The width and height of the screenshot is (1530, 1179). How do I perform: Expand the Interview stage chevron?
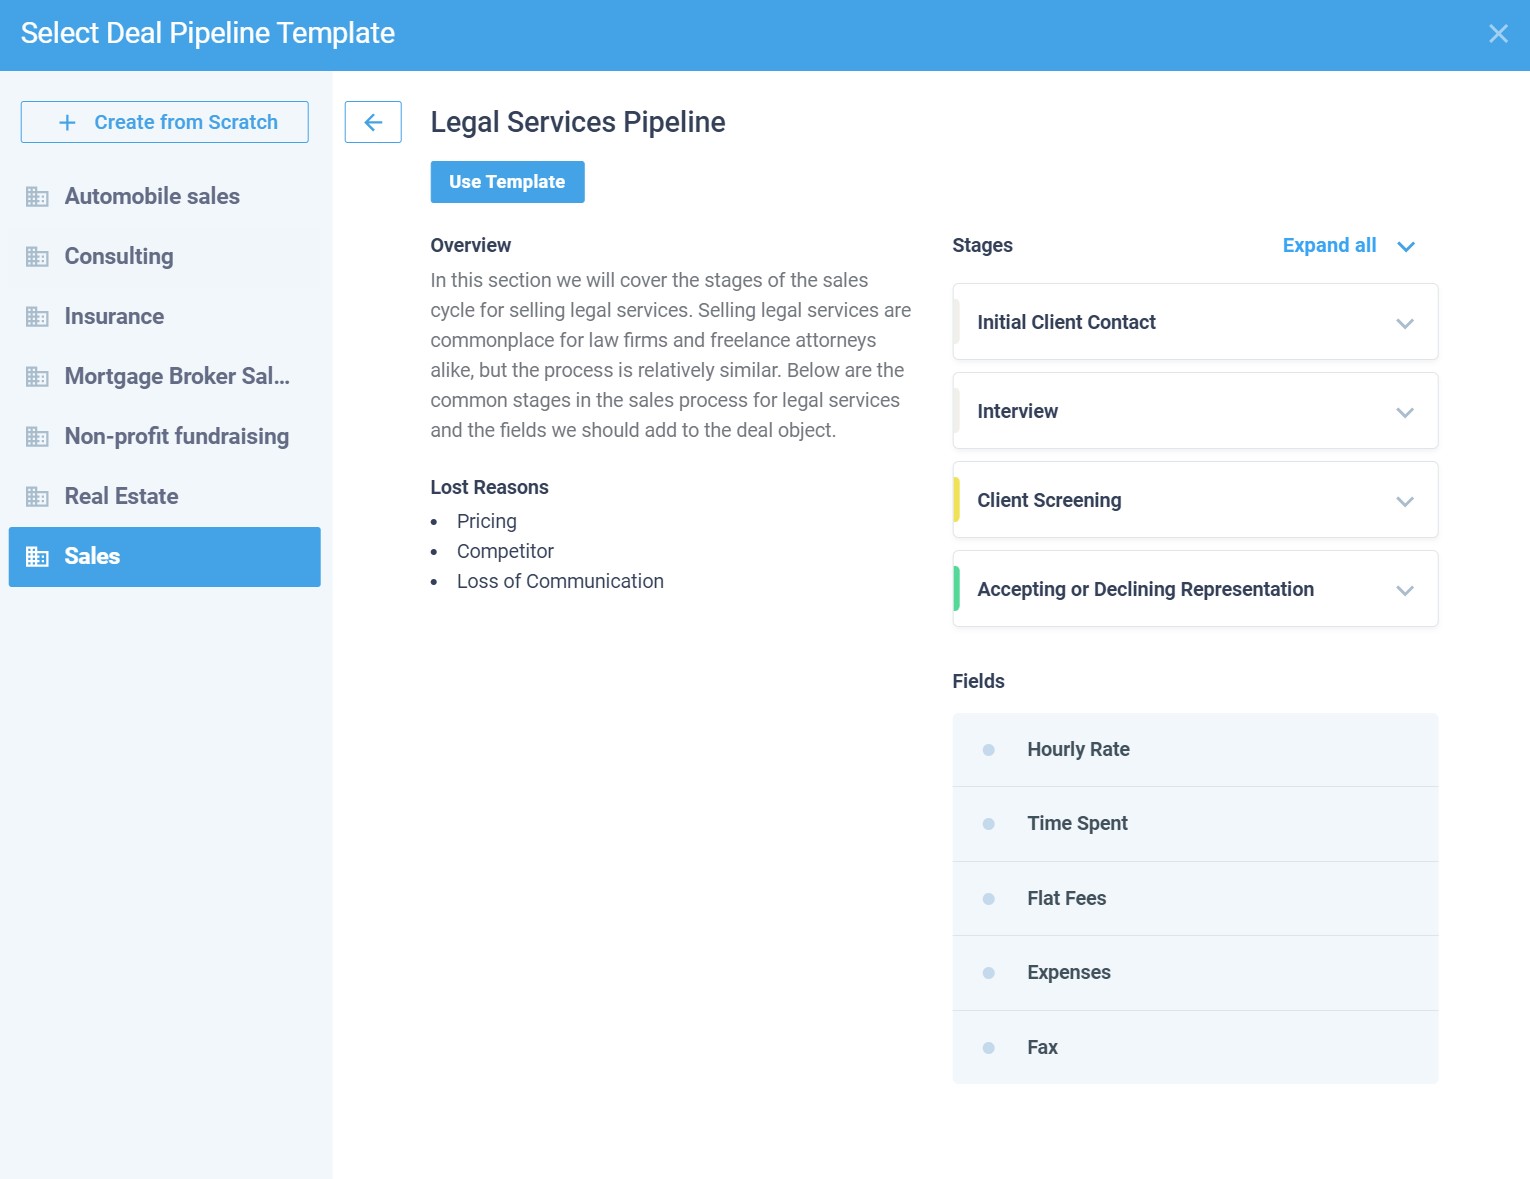[1404, 412]
